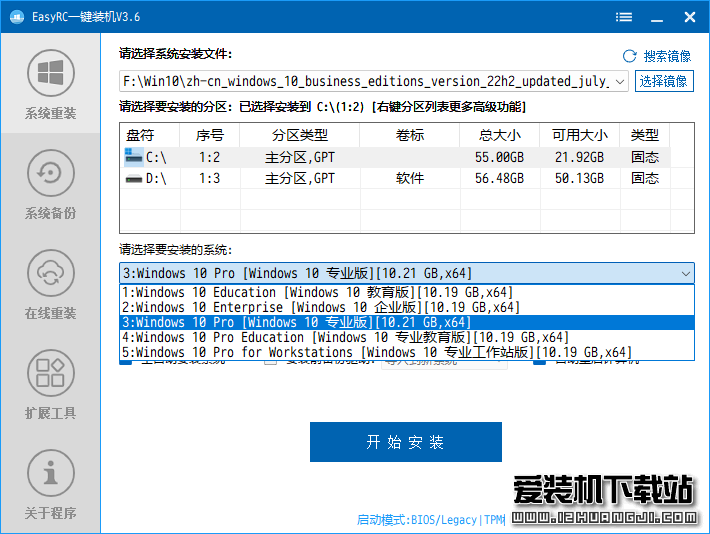This screenshot has width=710, height=534.
Task: Close the EasyRC window
Action: click(x=690, y=17)
